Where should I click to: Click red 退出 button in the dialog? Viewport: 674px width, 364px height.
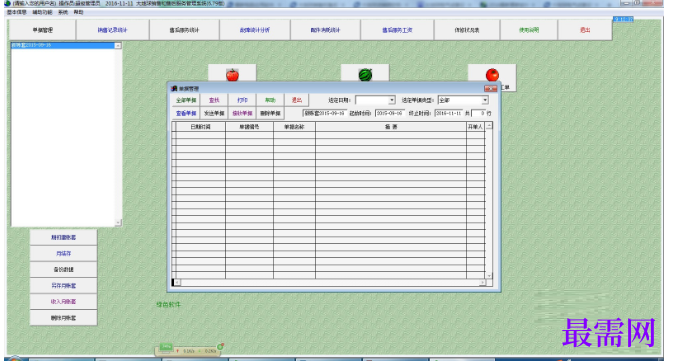(x=297, y=100)
